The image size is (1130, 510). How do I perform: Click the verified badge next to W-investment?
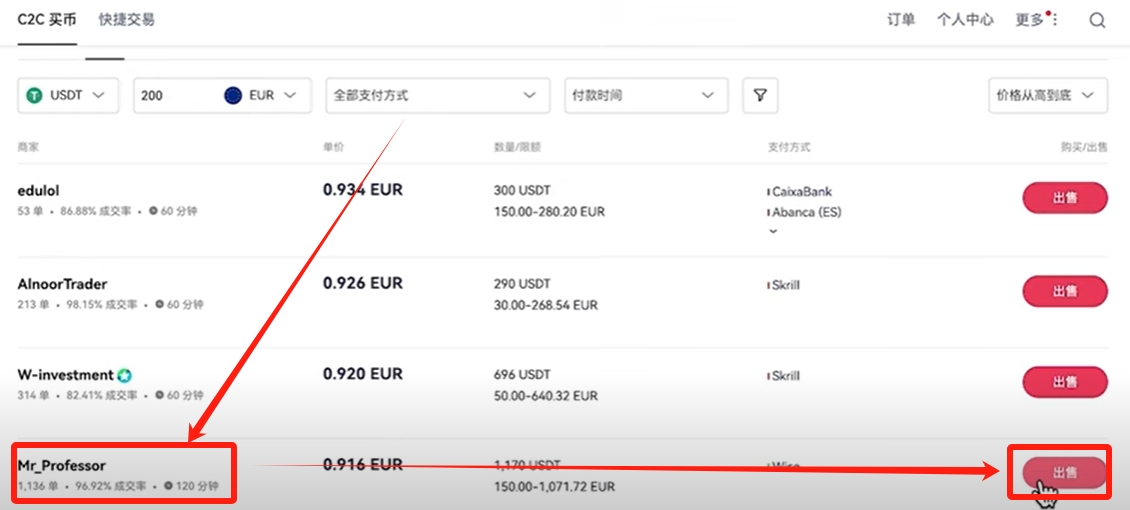124,375
